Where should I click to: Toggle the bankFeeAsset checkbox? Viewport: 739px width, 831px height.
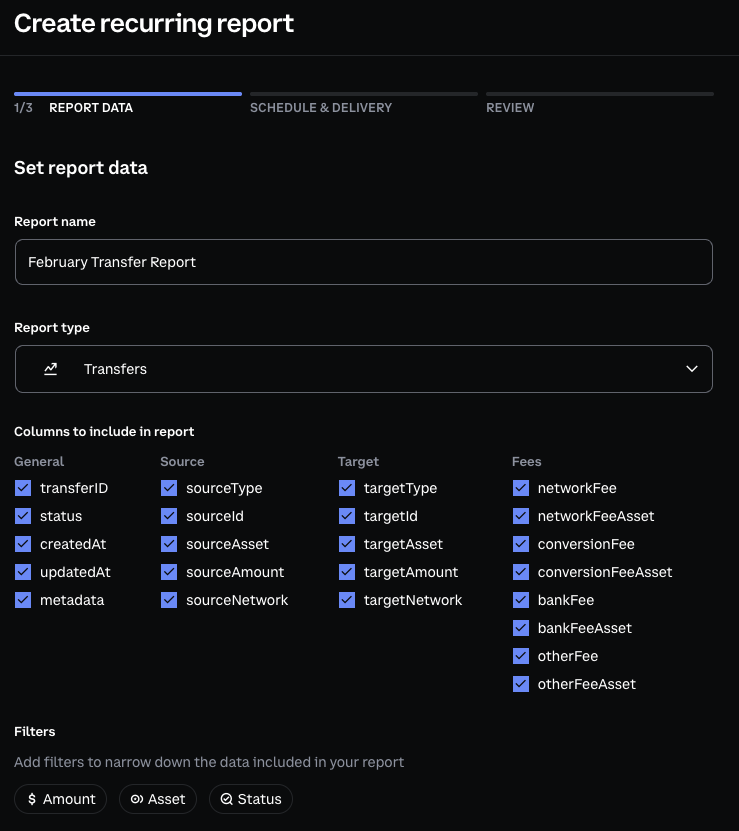(521, 628)
